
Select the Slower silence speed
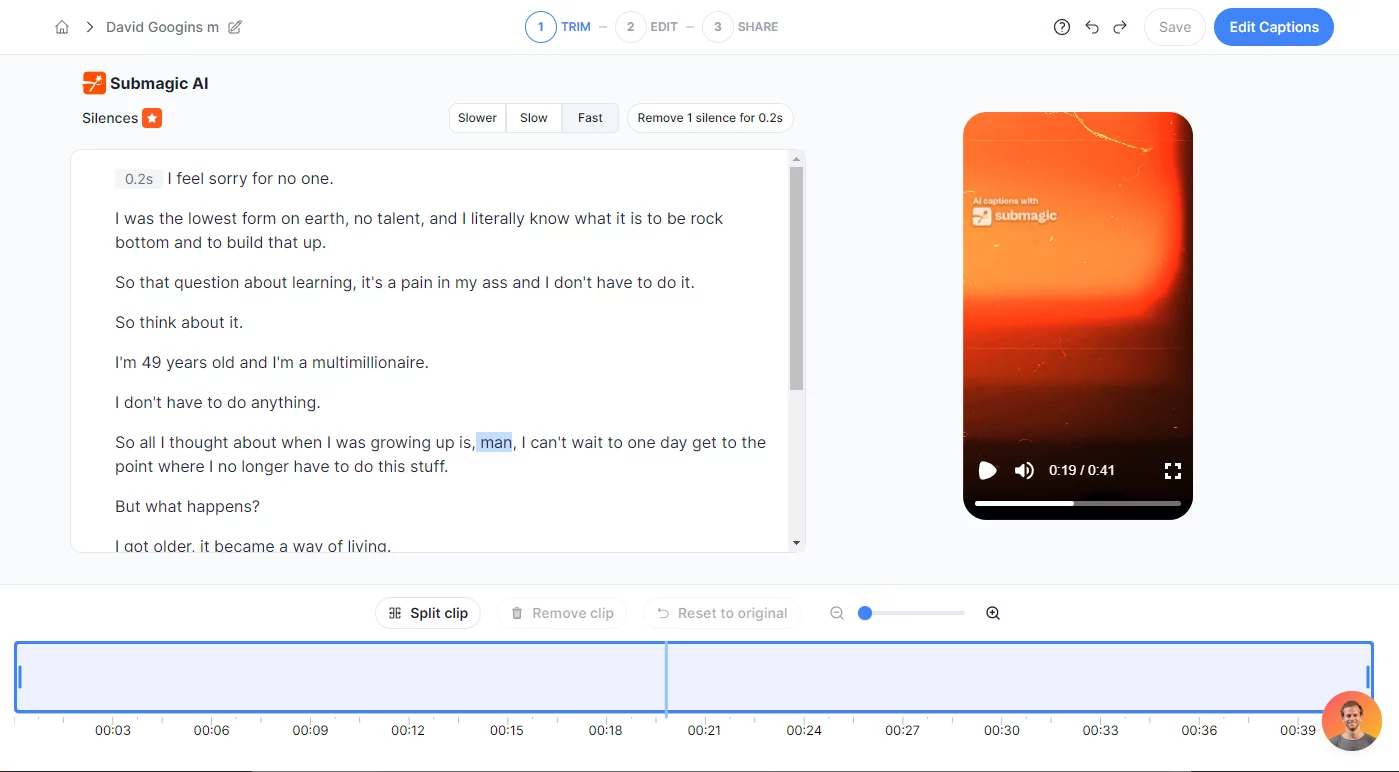[477, 118]
